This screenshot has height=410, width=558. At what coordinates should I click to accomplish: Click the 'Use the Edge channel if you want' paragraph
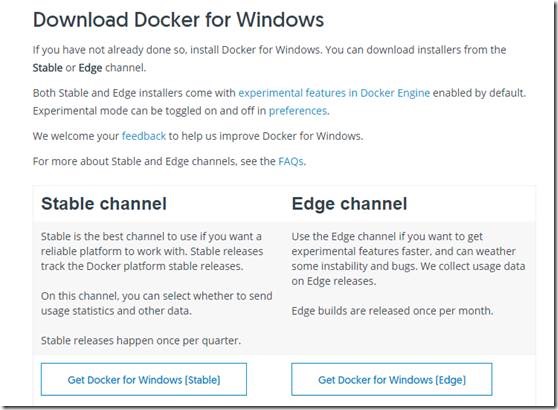pyautogui.click(x=408, y=259)
